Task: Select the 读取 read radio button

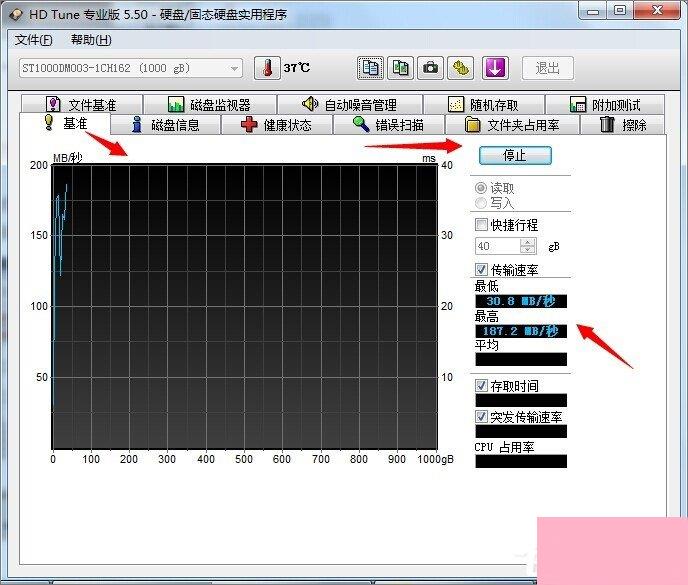Action: [481, 188]
